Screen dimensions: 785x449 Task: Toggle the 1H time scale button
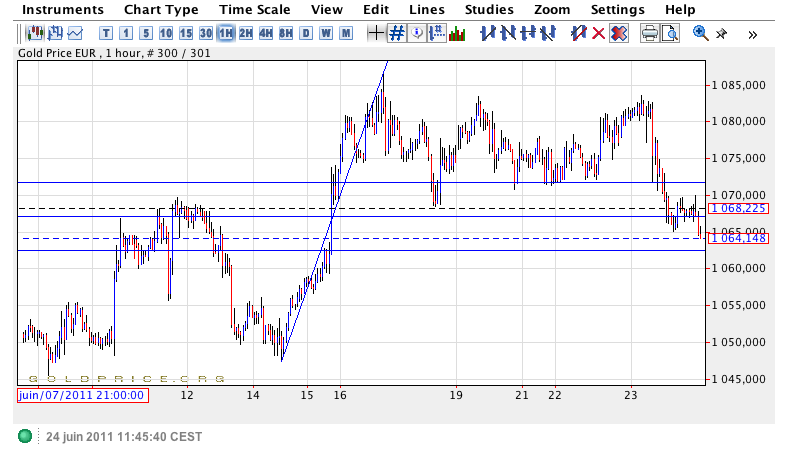pyautogui.click(x=226, y=33)
